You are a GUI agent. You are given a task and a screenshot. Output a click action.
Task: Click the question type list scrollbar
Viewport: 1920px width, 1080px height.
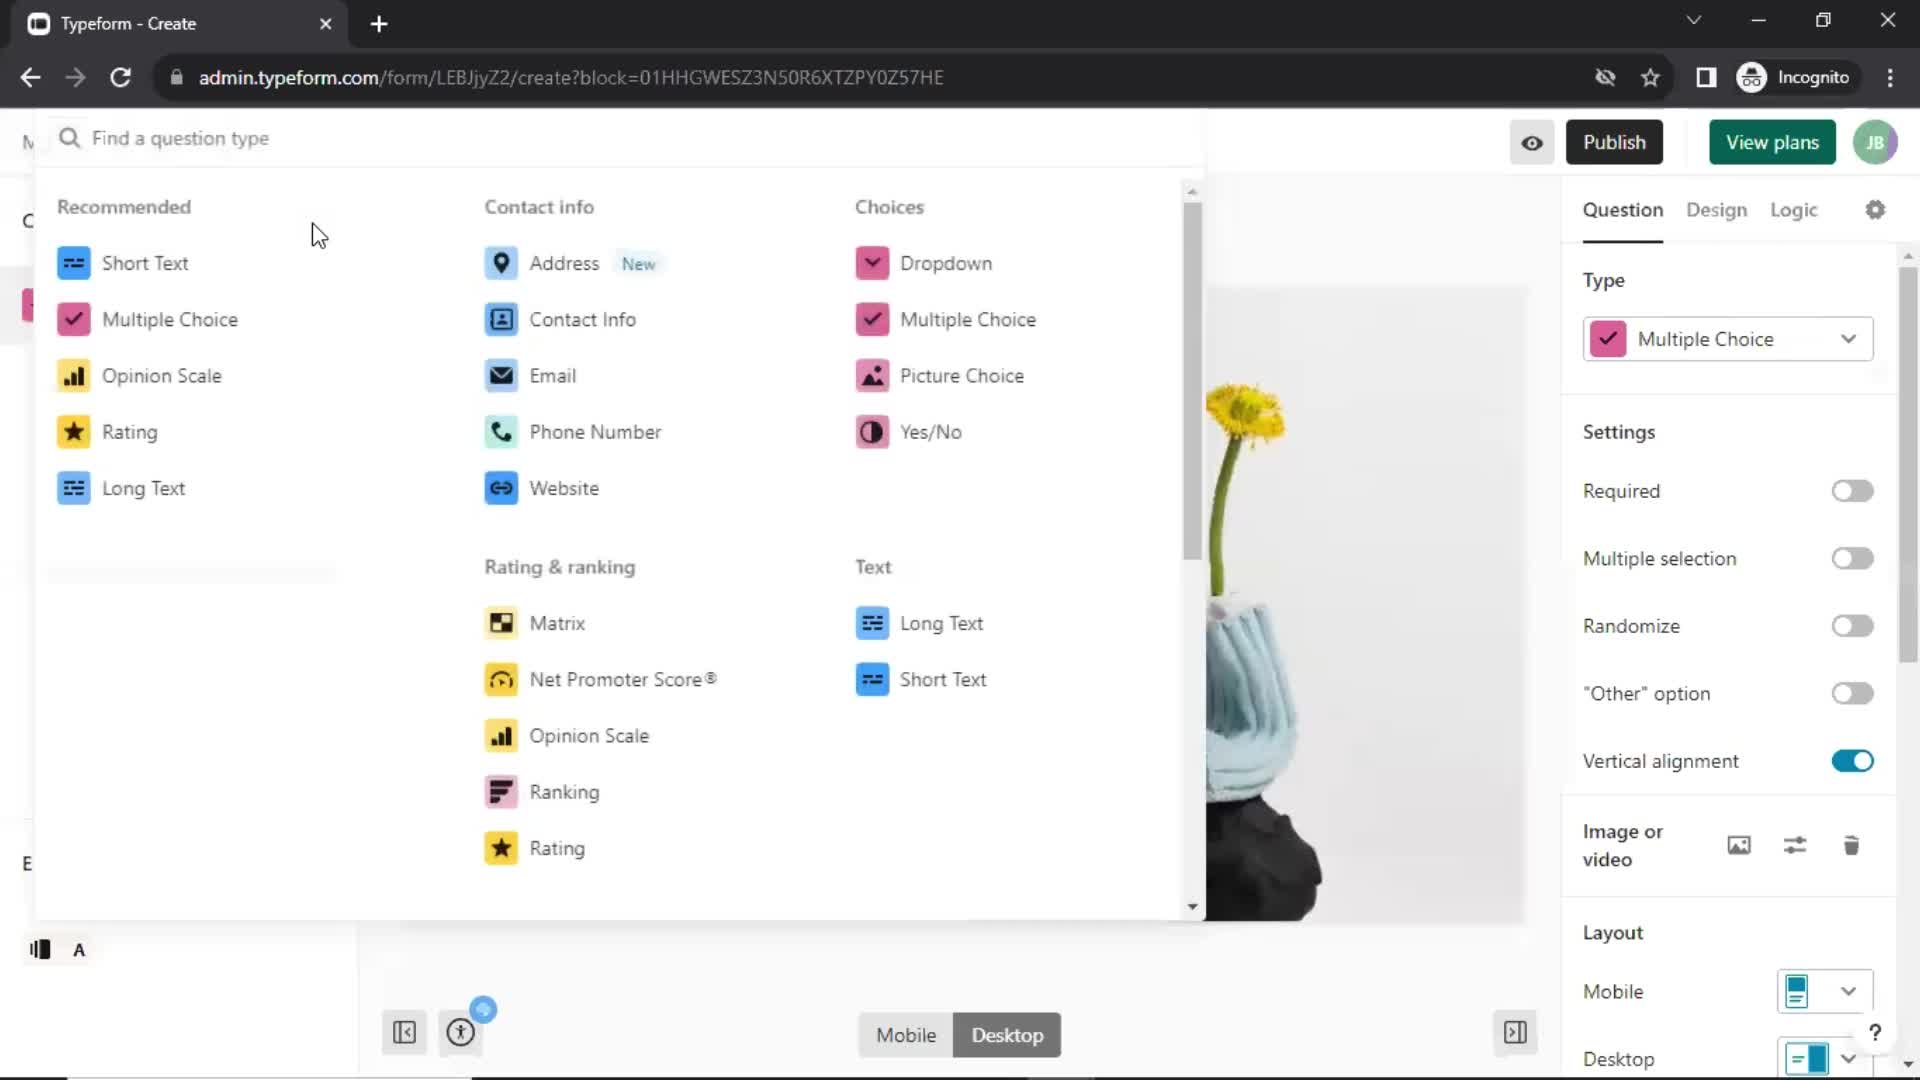point(1191,380)
